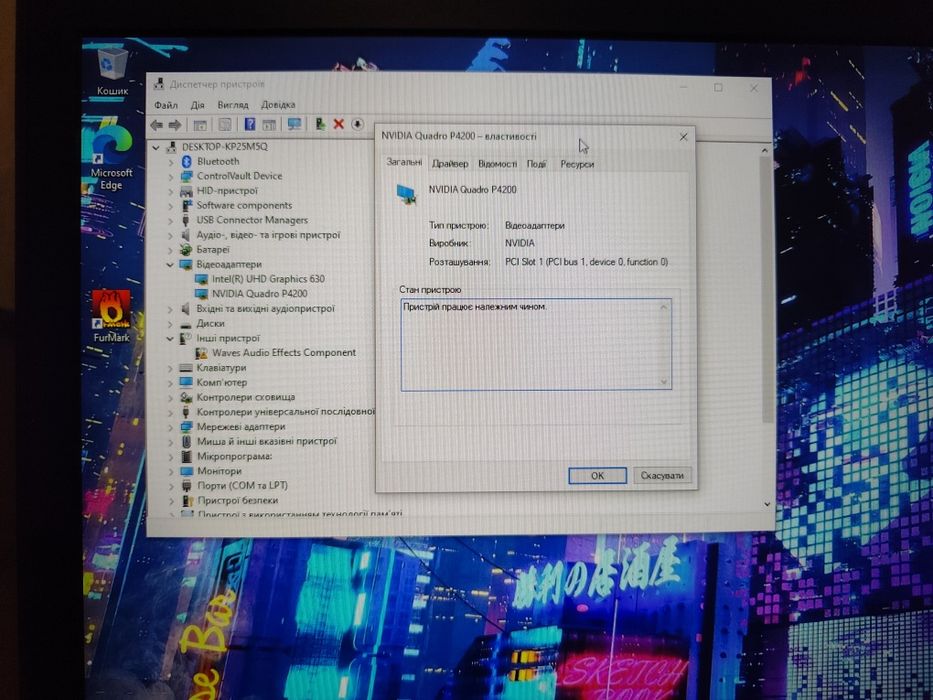Open the Recycle Bin desktop icon
933x700 pixels.
coord(112,72)
